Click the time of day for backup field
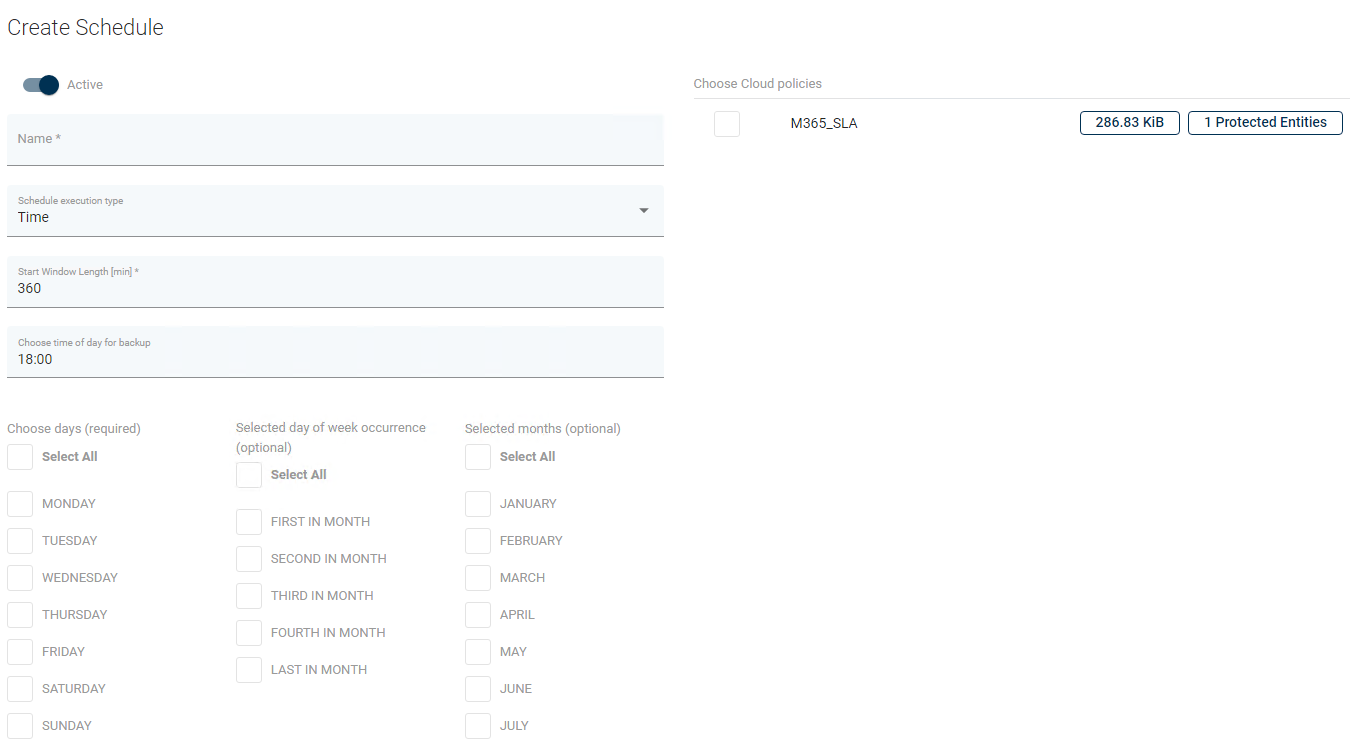1360x745 pixels. pyautogui.click(x=335, y=352)
